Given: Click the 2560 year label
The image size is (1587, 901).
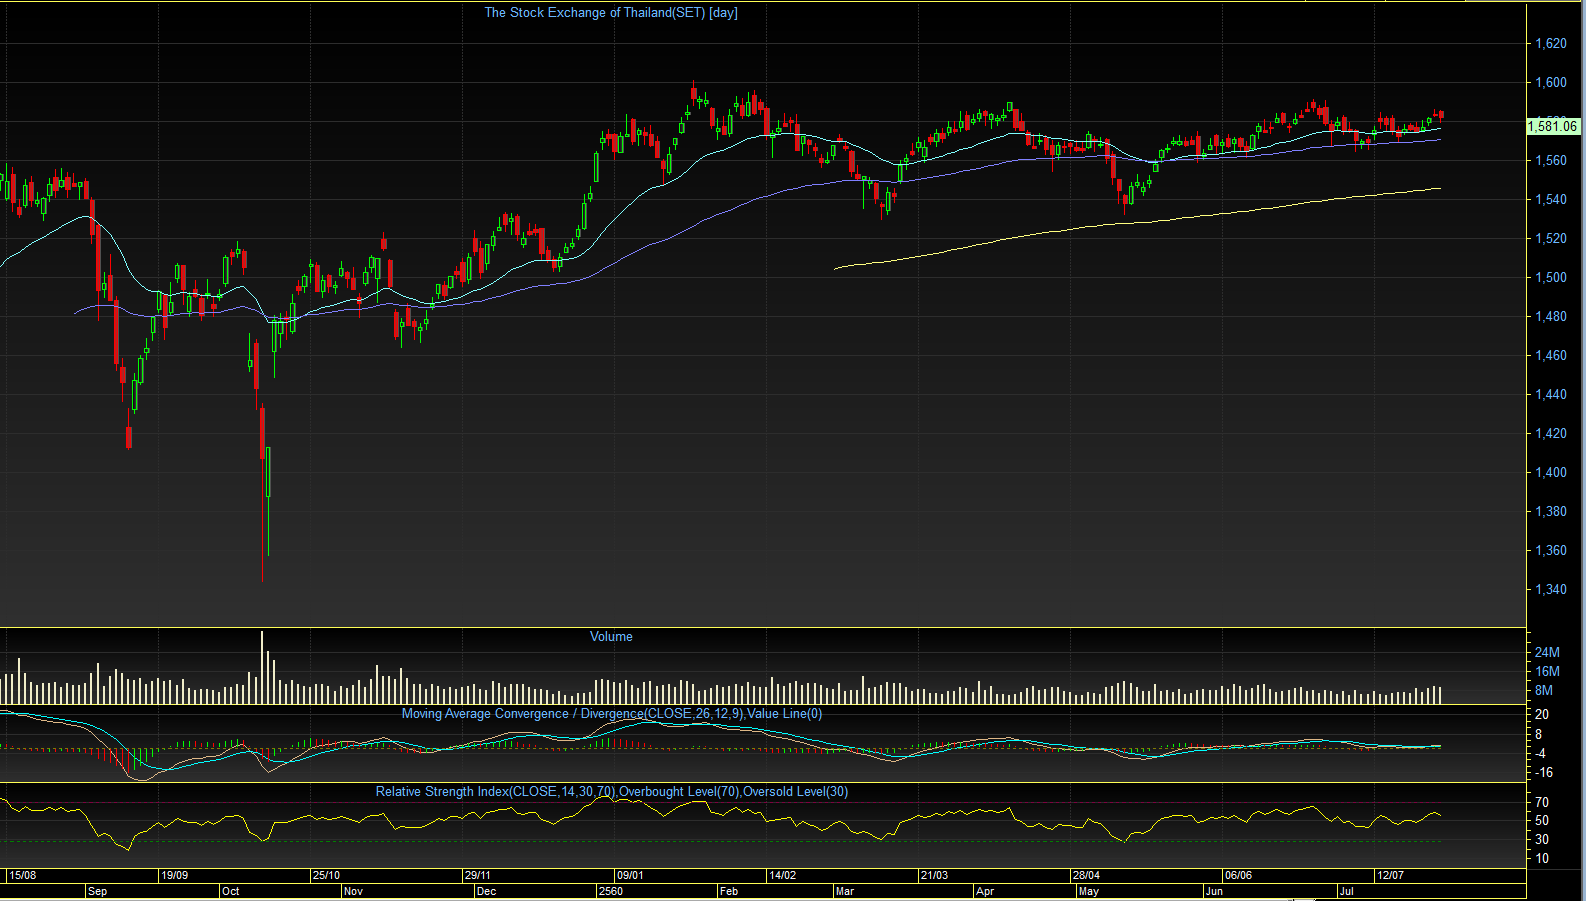Looking at the screenshot, I should 610,891.
